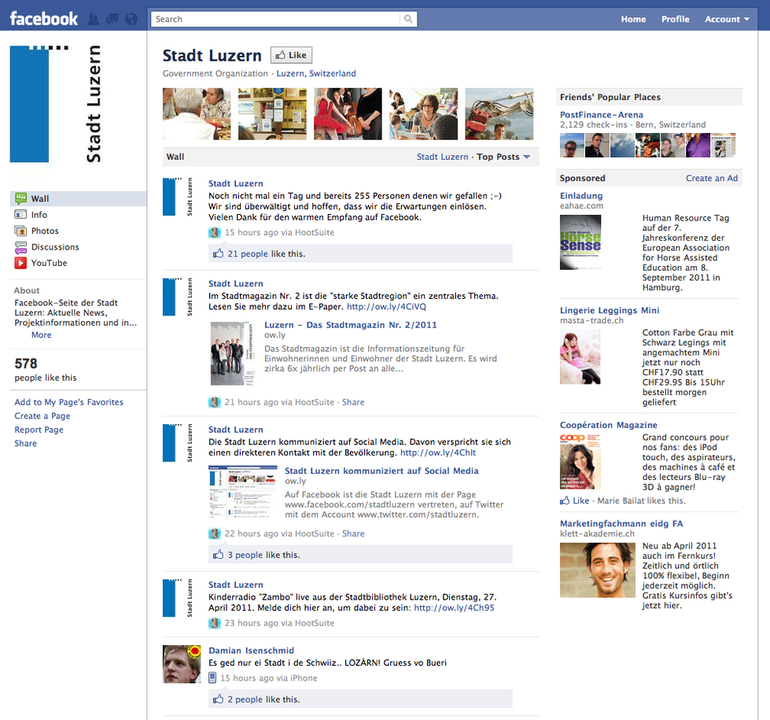Click Add to My Page's Favorites
The image size is (770, 720).
pyautogui.click(x=69, y=402)
